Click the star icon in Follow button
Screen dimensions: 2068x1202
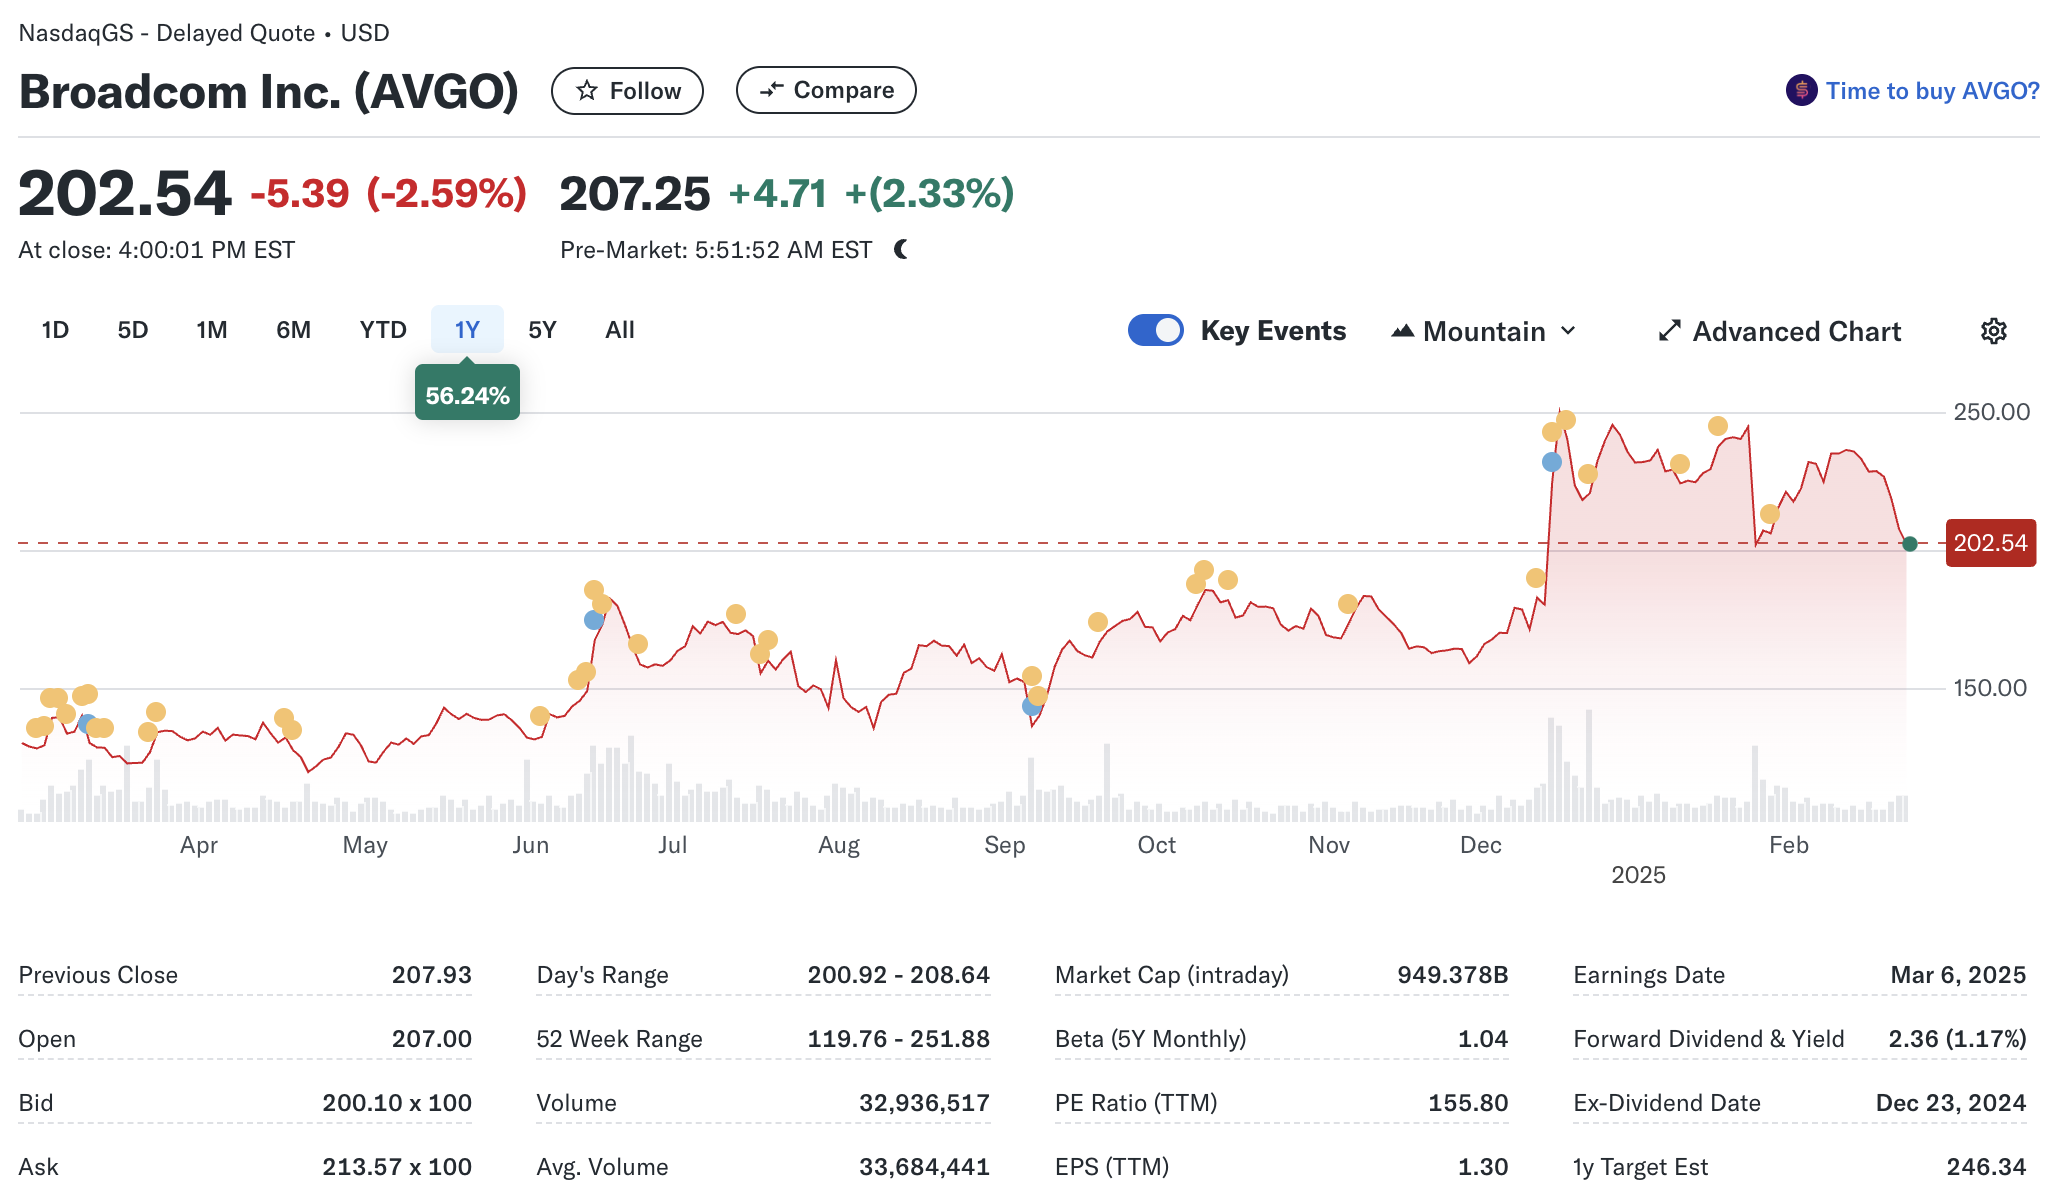coord(587,91)
